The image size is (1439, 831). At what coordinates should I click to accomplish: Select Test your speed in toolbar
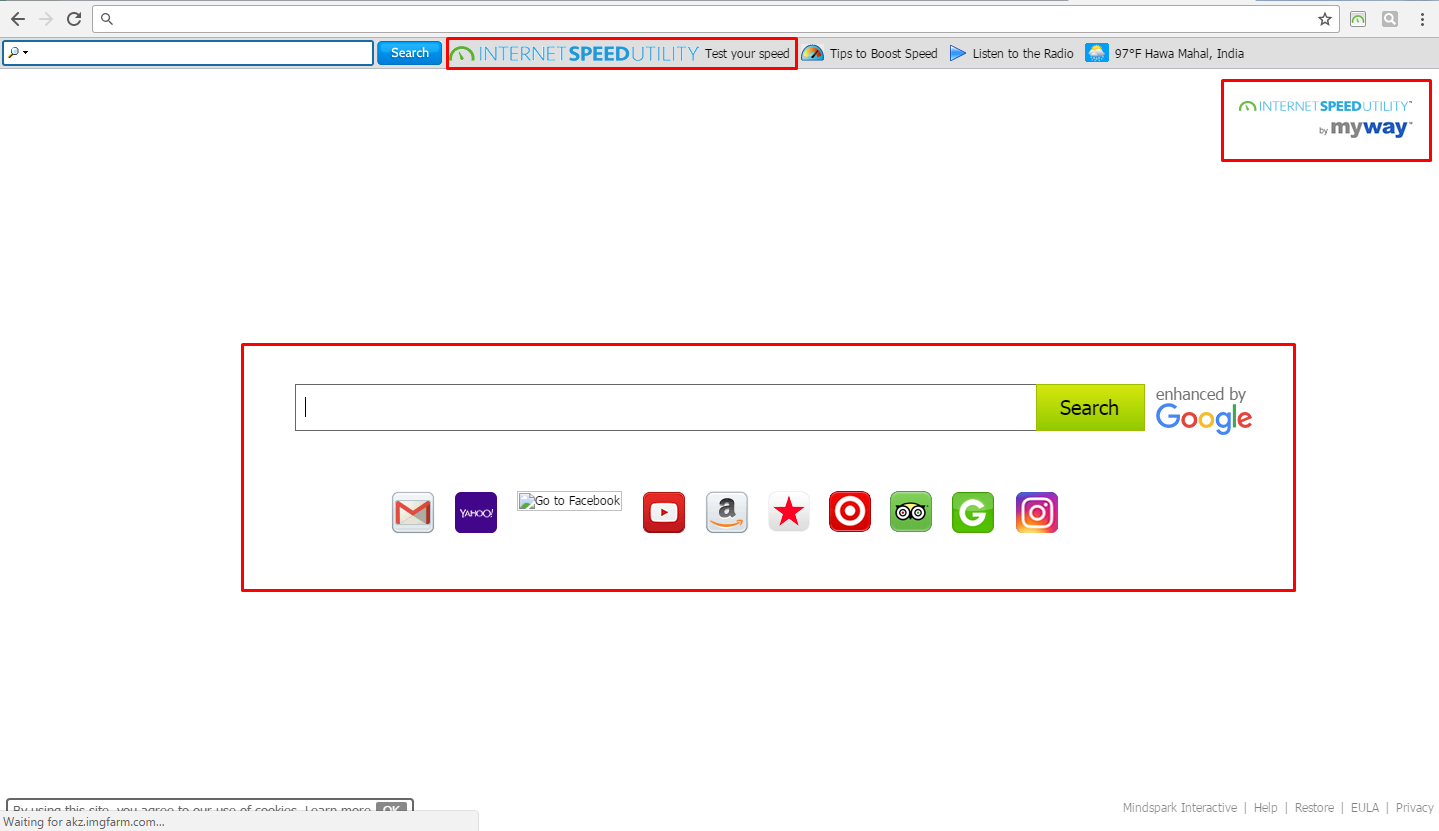coord(747,54)
